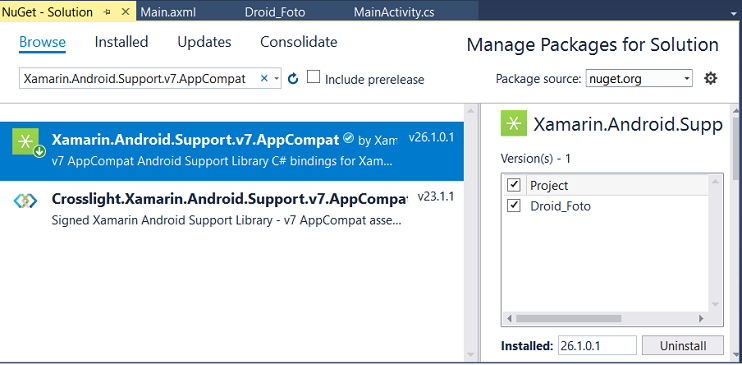The width and height of the screenshot is (742, 365).
Task: Click the Uninstall button
Action: (683, 346)
